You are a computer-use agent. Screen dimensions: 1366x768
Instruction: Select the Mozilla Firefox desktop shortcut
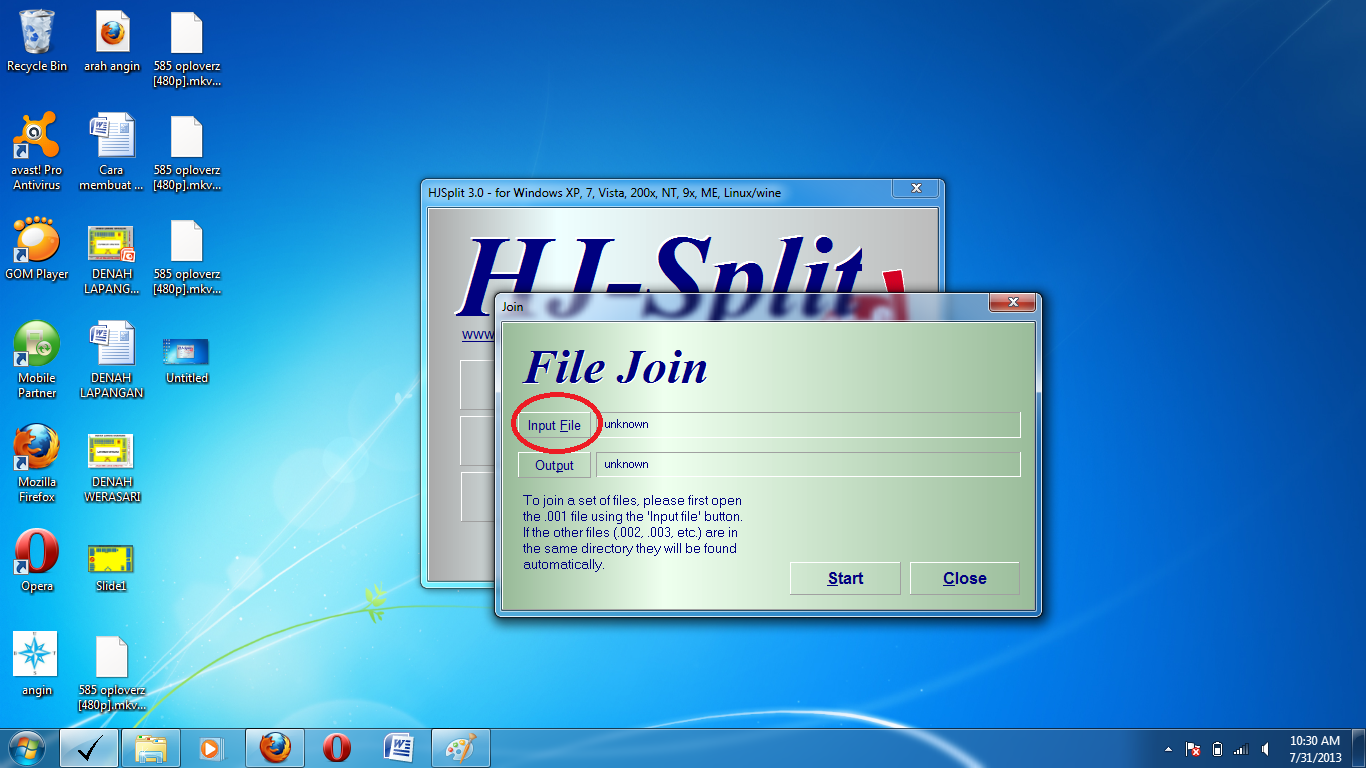(37, 464)
